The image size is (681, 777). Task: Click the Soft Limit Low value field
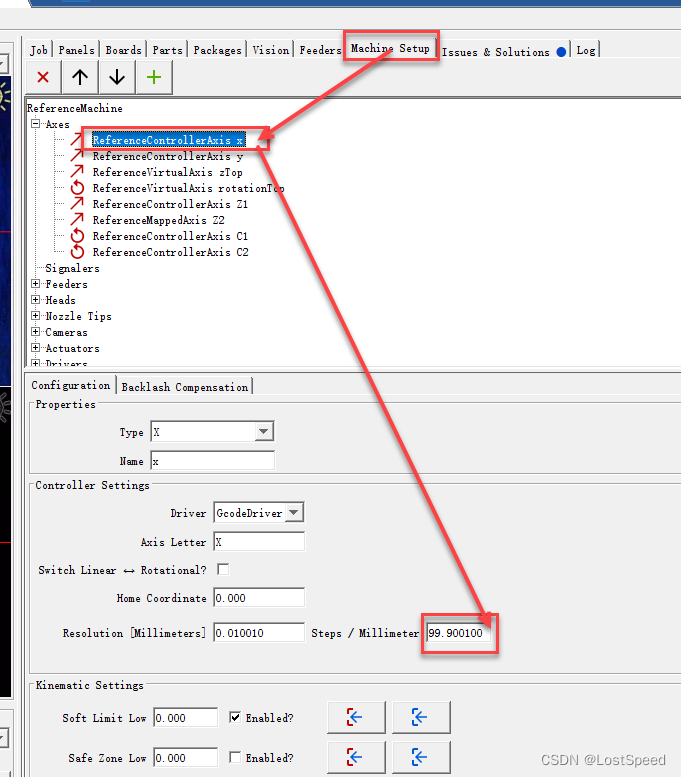[185, 718]
